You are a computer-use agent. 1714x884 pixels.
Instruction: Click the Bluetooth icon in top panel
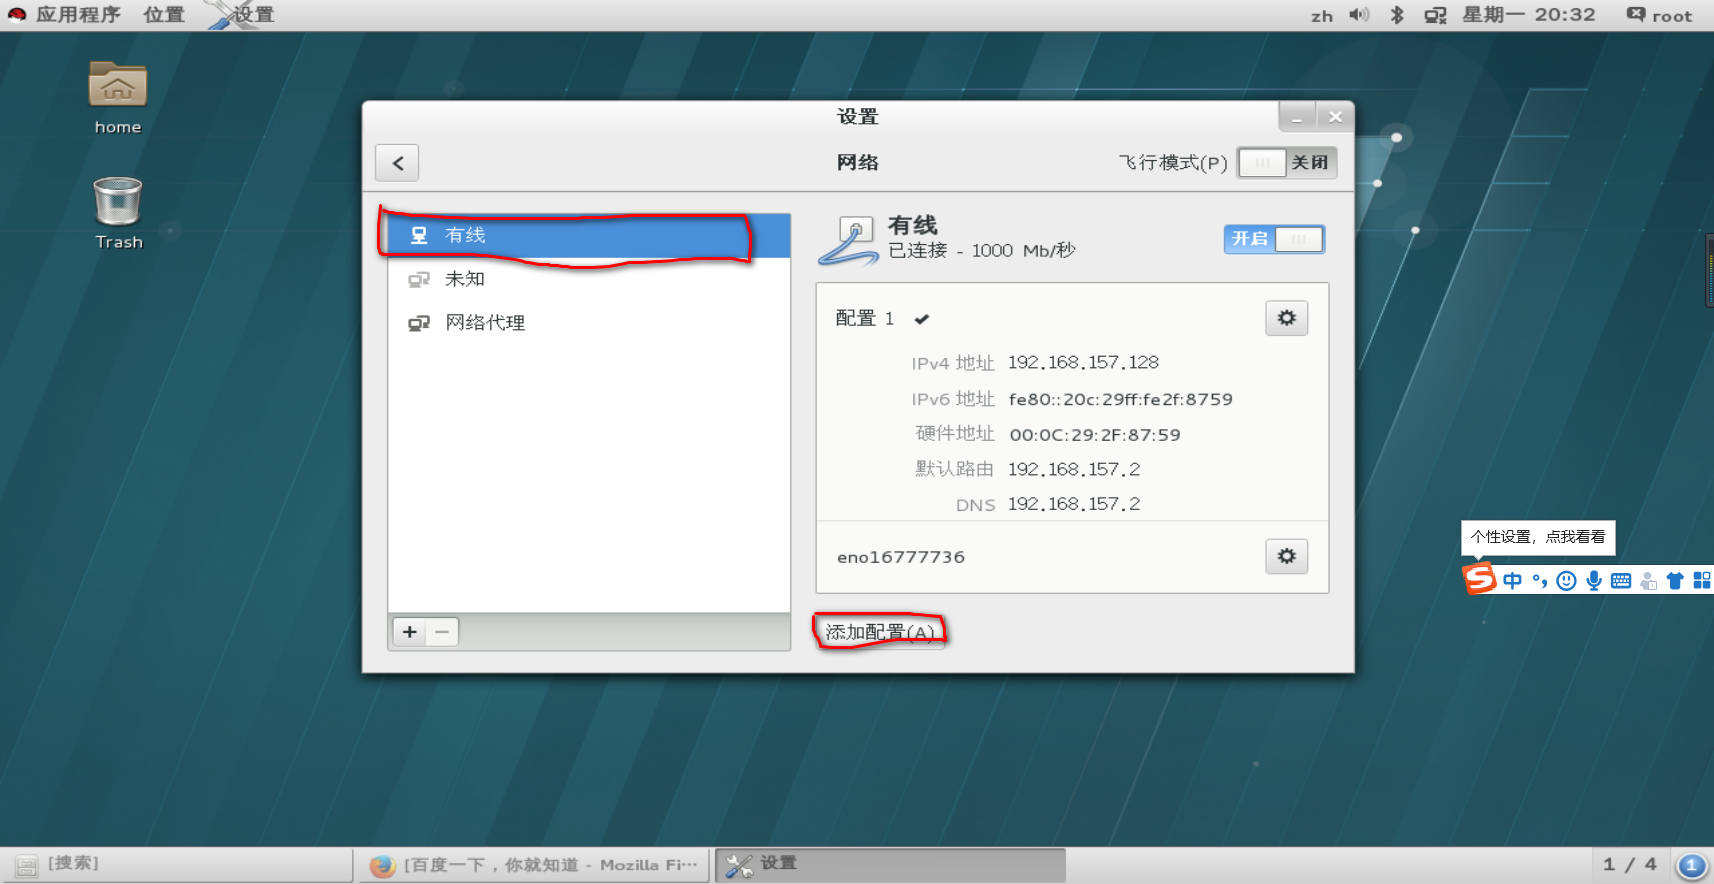pos(1397,15)
